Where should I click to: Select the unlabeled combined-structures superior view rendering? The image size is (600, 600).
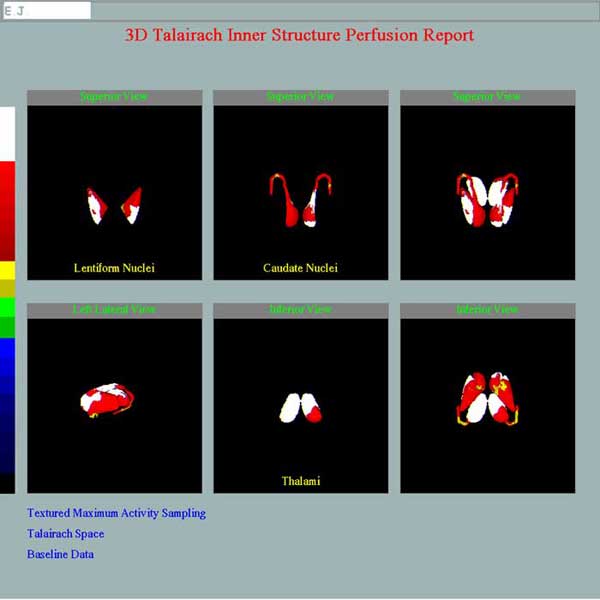pos(488,193)
